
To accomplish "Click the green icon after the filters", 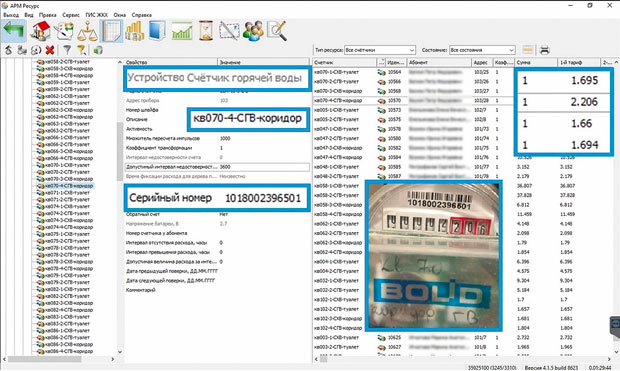I will (98, 50).
